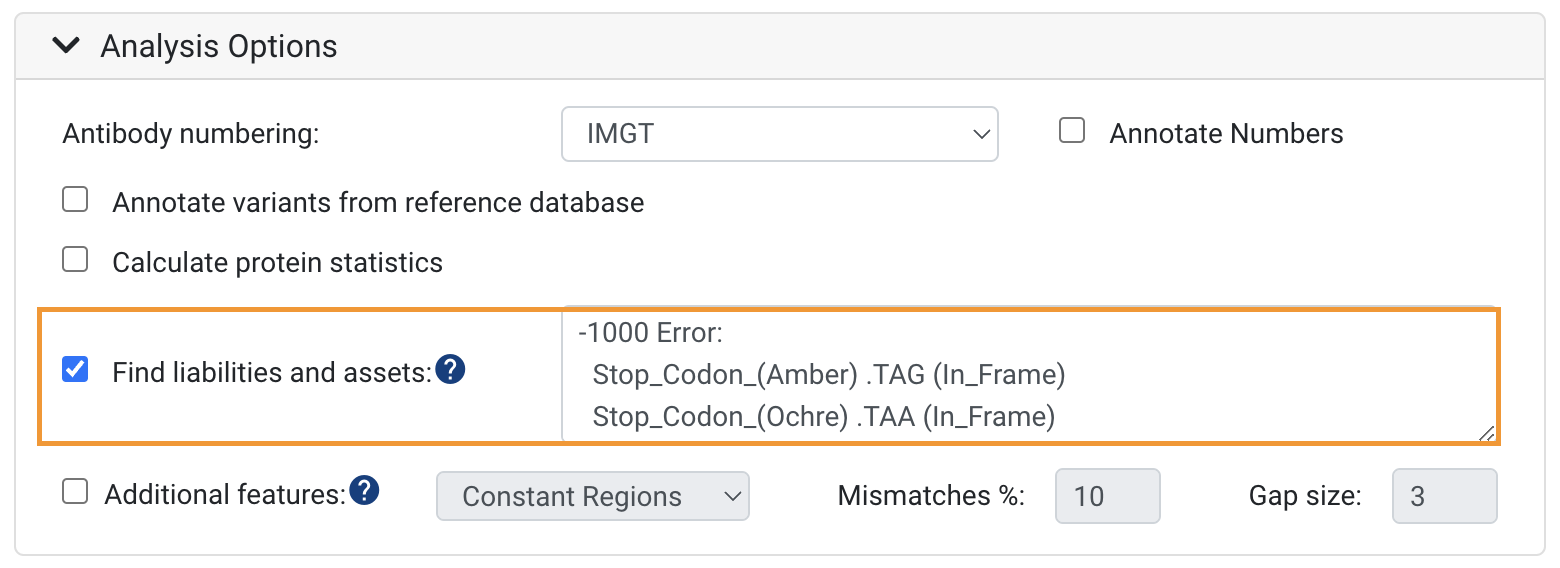This screenshot has width=1560, height=568.
Task: Open help icon beside Find liabilities and assets
Action: pyautogui.click(x=451, y=371)
